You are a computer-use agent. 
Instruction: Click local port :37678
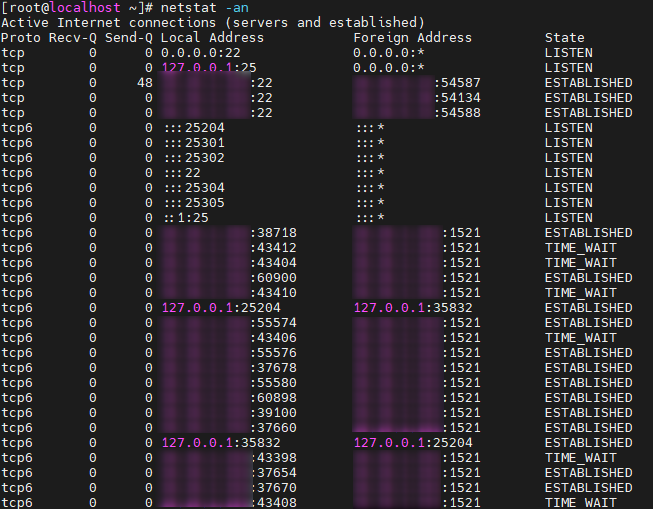coord(273,368)
